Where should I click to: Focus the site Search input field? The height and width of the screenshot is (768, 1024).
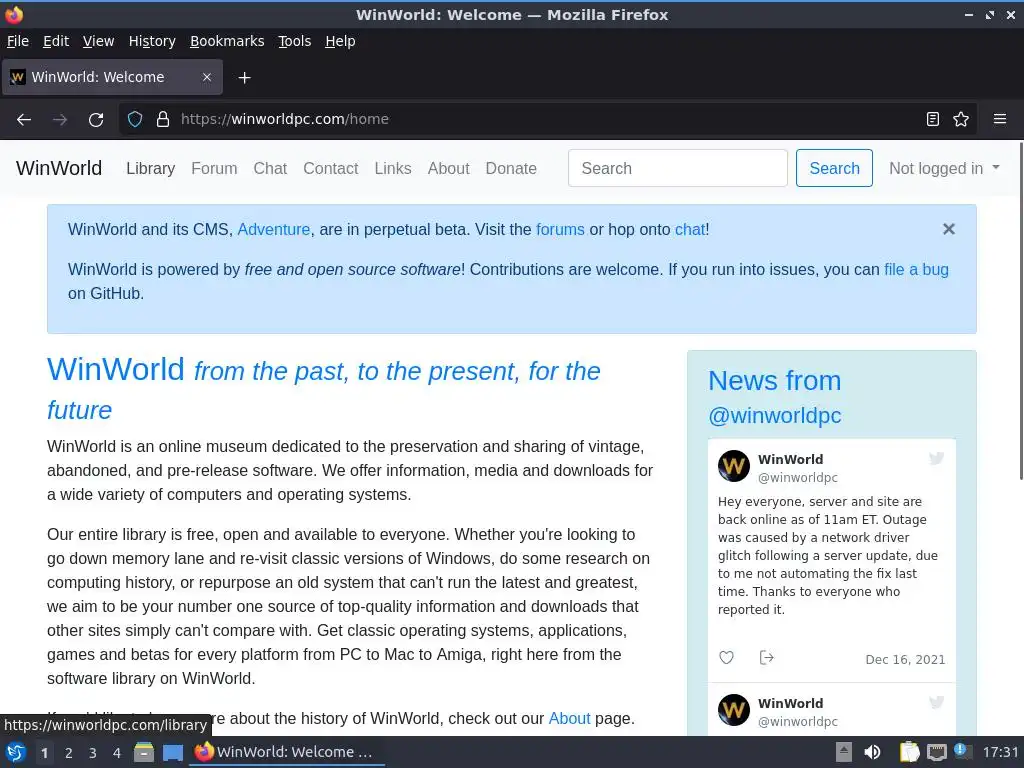(x=677, y=168)
